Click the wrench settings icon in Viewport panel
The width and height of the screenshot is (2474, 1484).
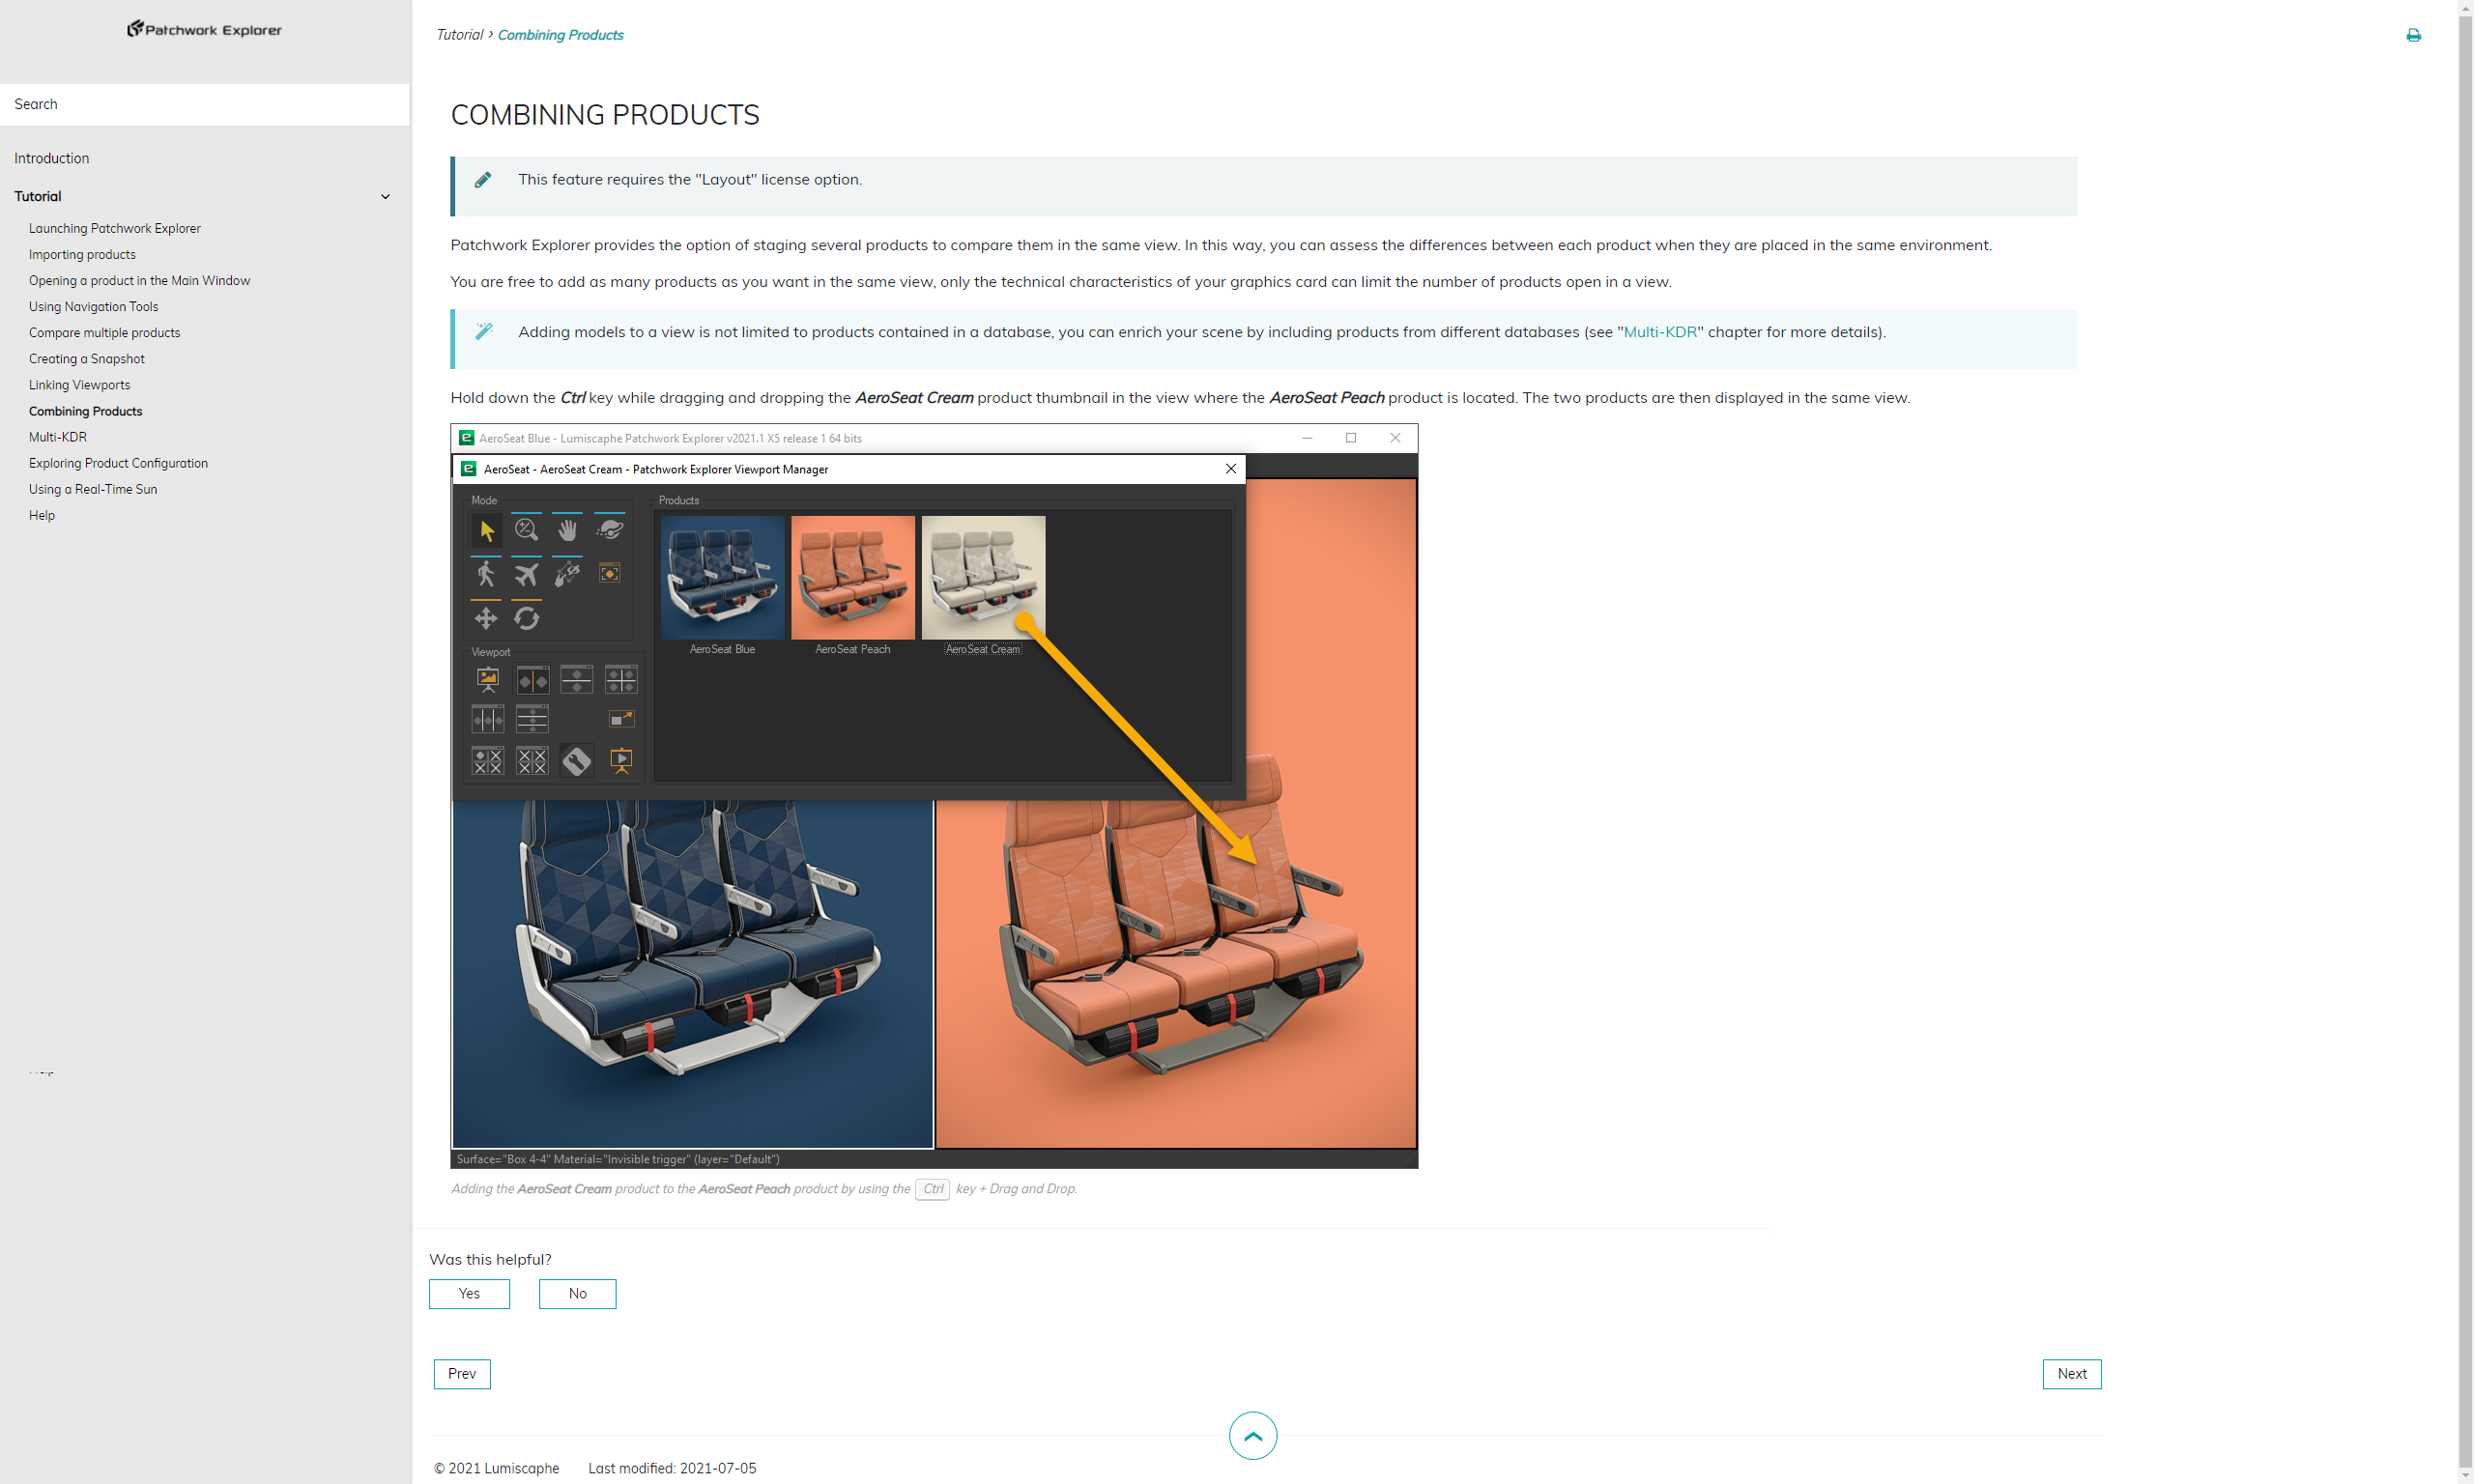click(x=577, y=761)
